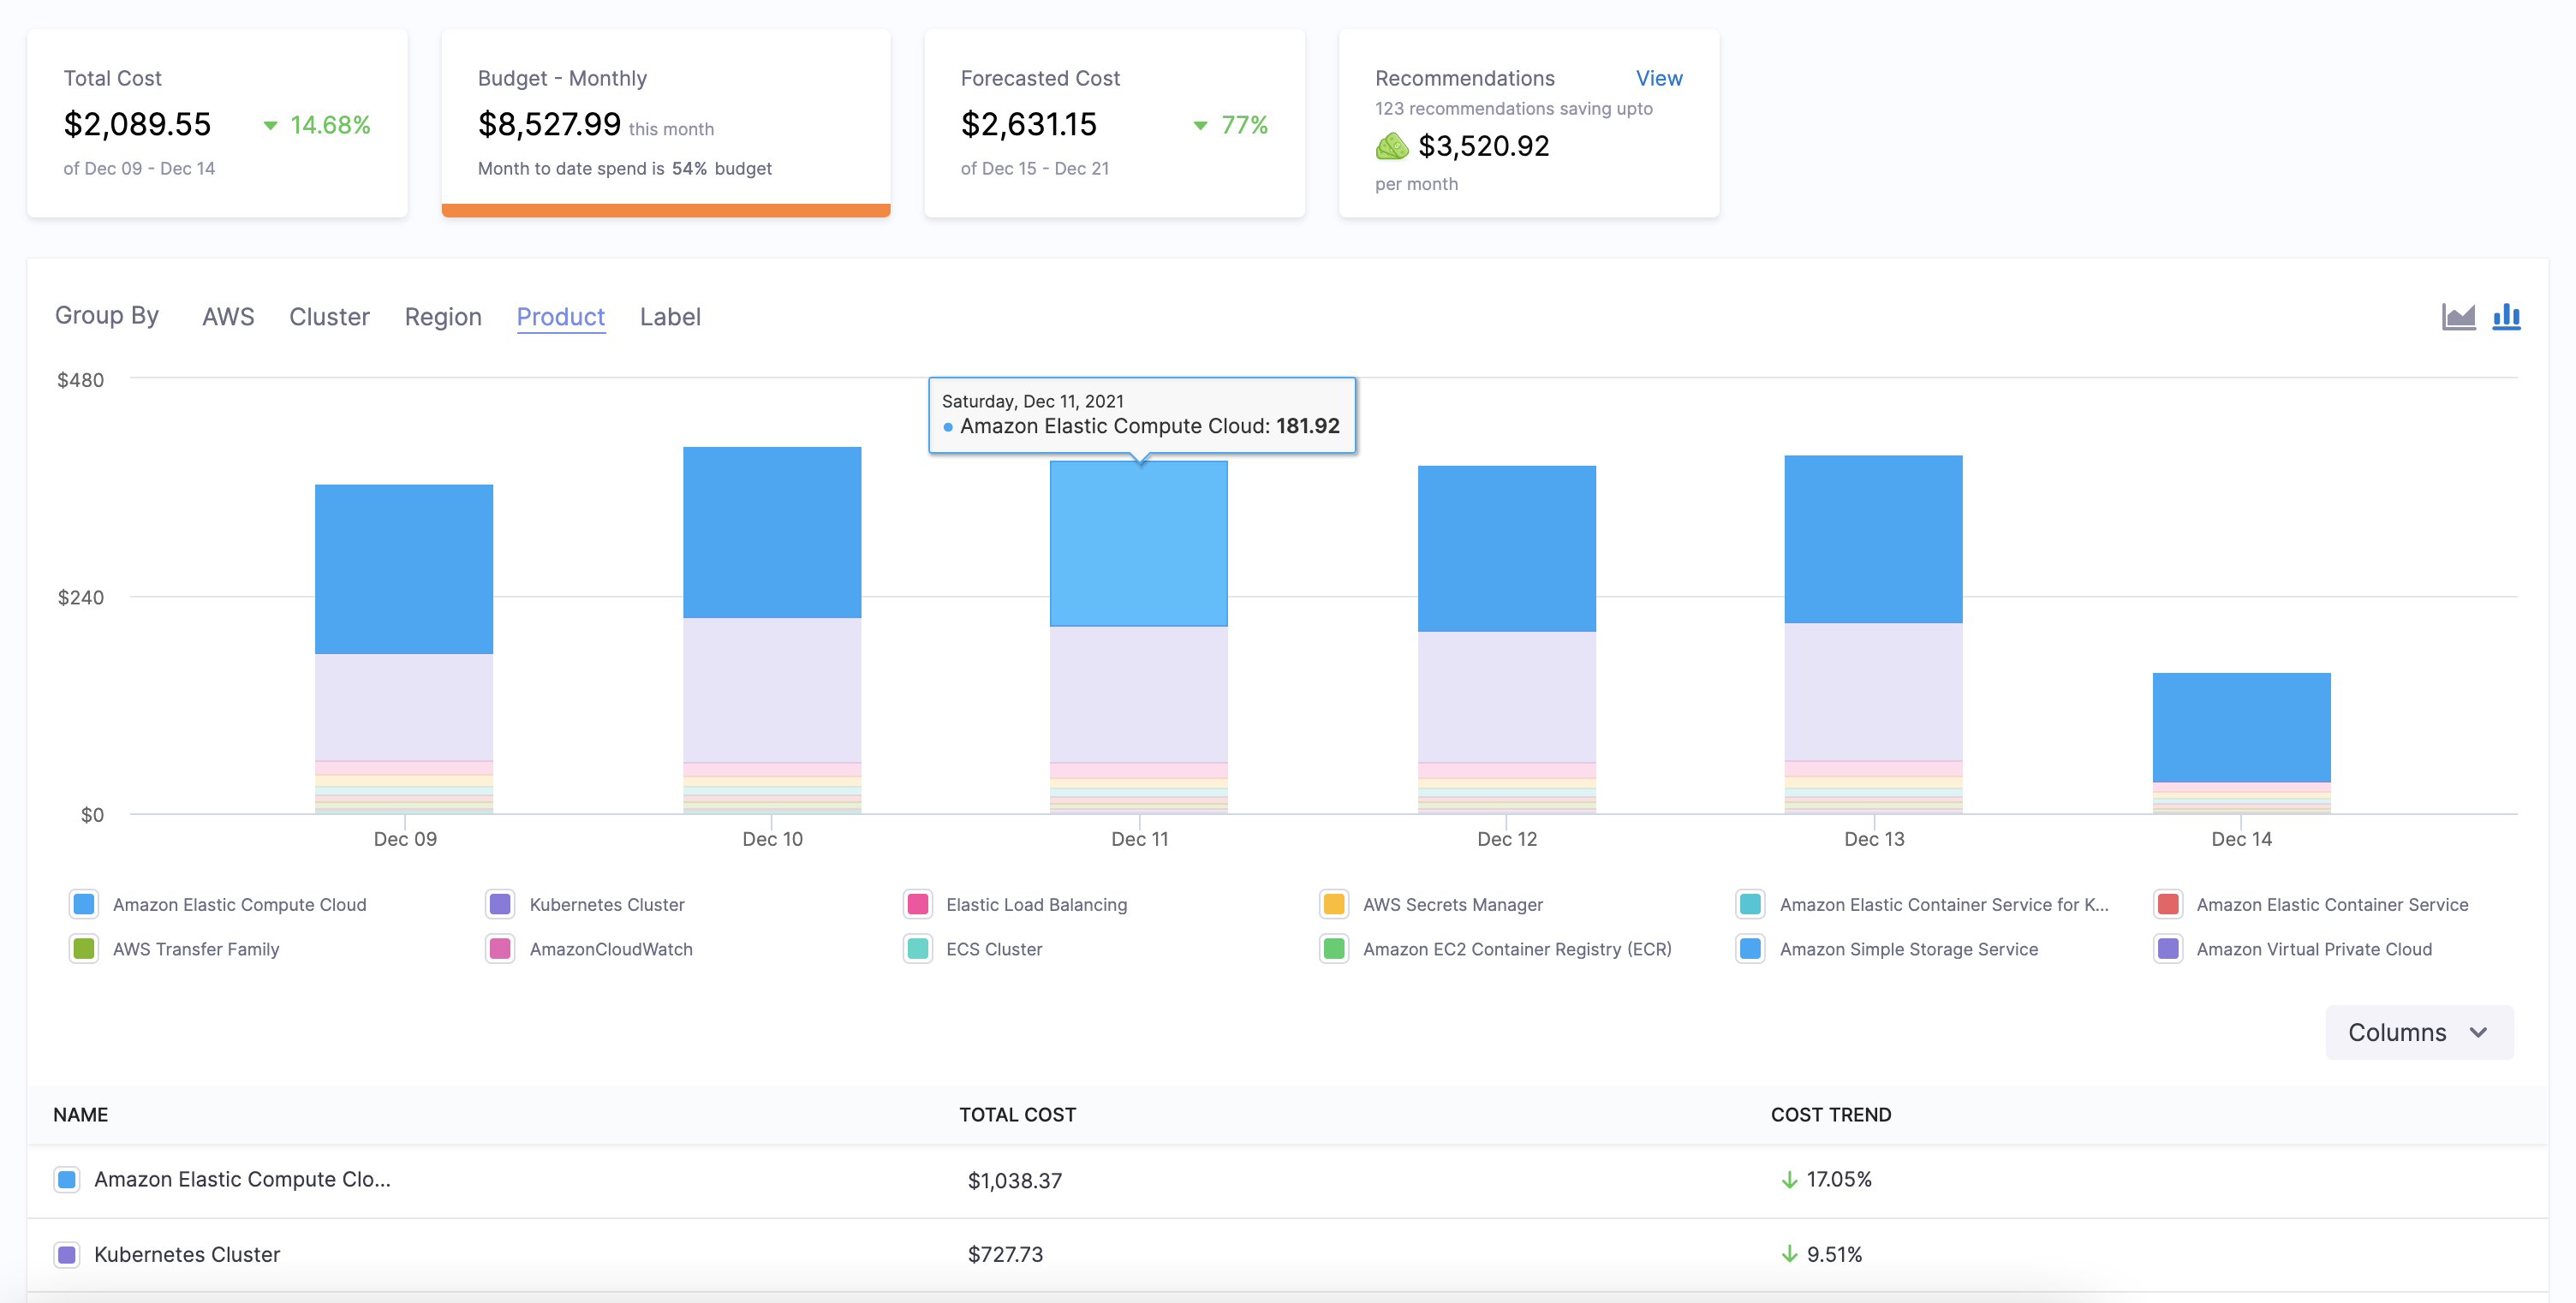Click Dec 10 lavender Kubernetes Cluster segment
The width and height of the screenshot is (2576, 1303).
pos(772,690)
